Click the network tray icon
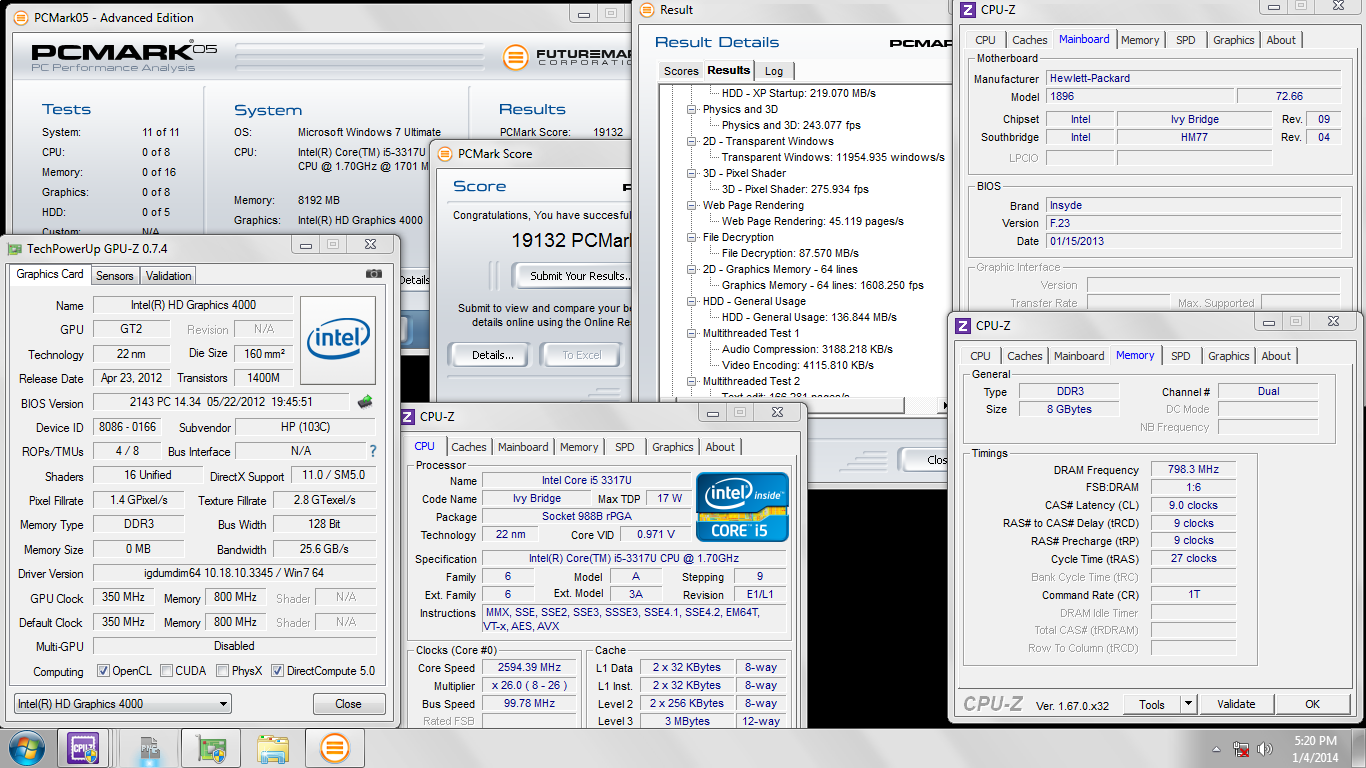The image size is (1366, 768). (1241, 749)
